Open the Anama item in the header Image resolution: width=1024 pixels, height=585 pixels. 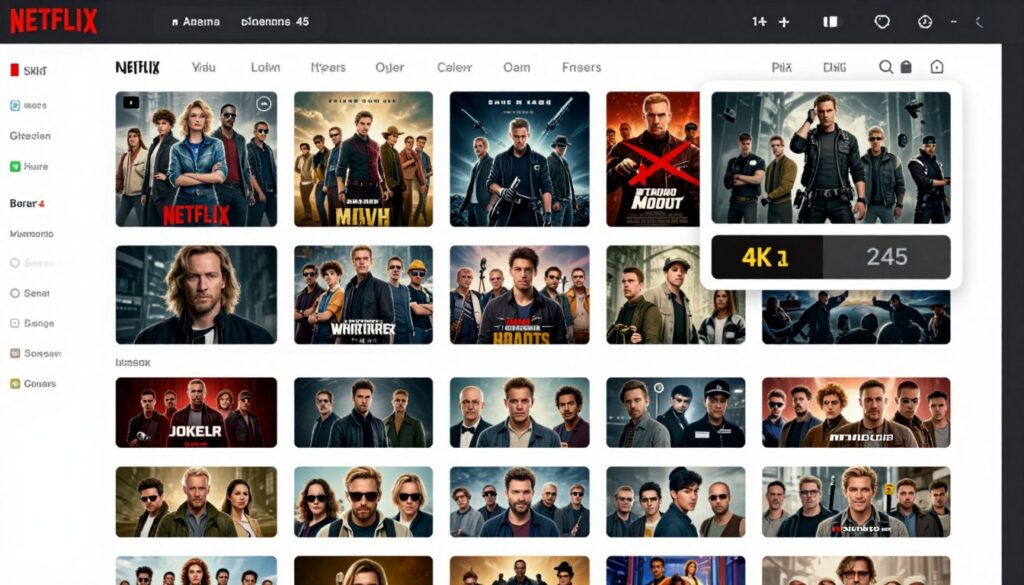click(x=196, y=22)
